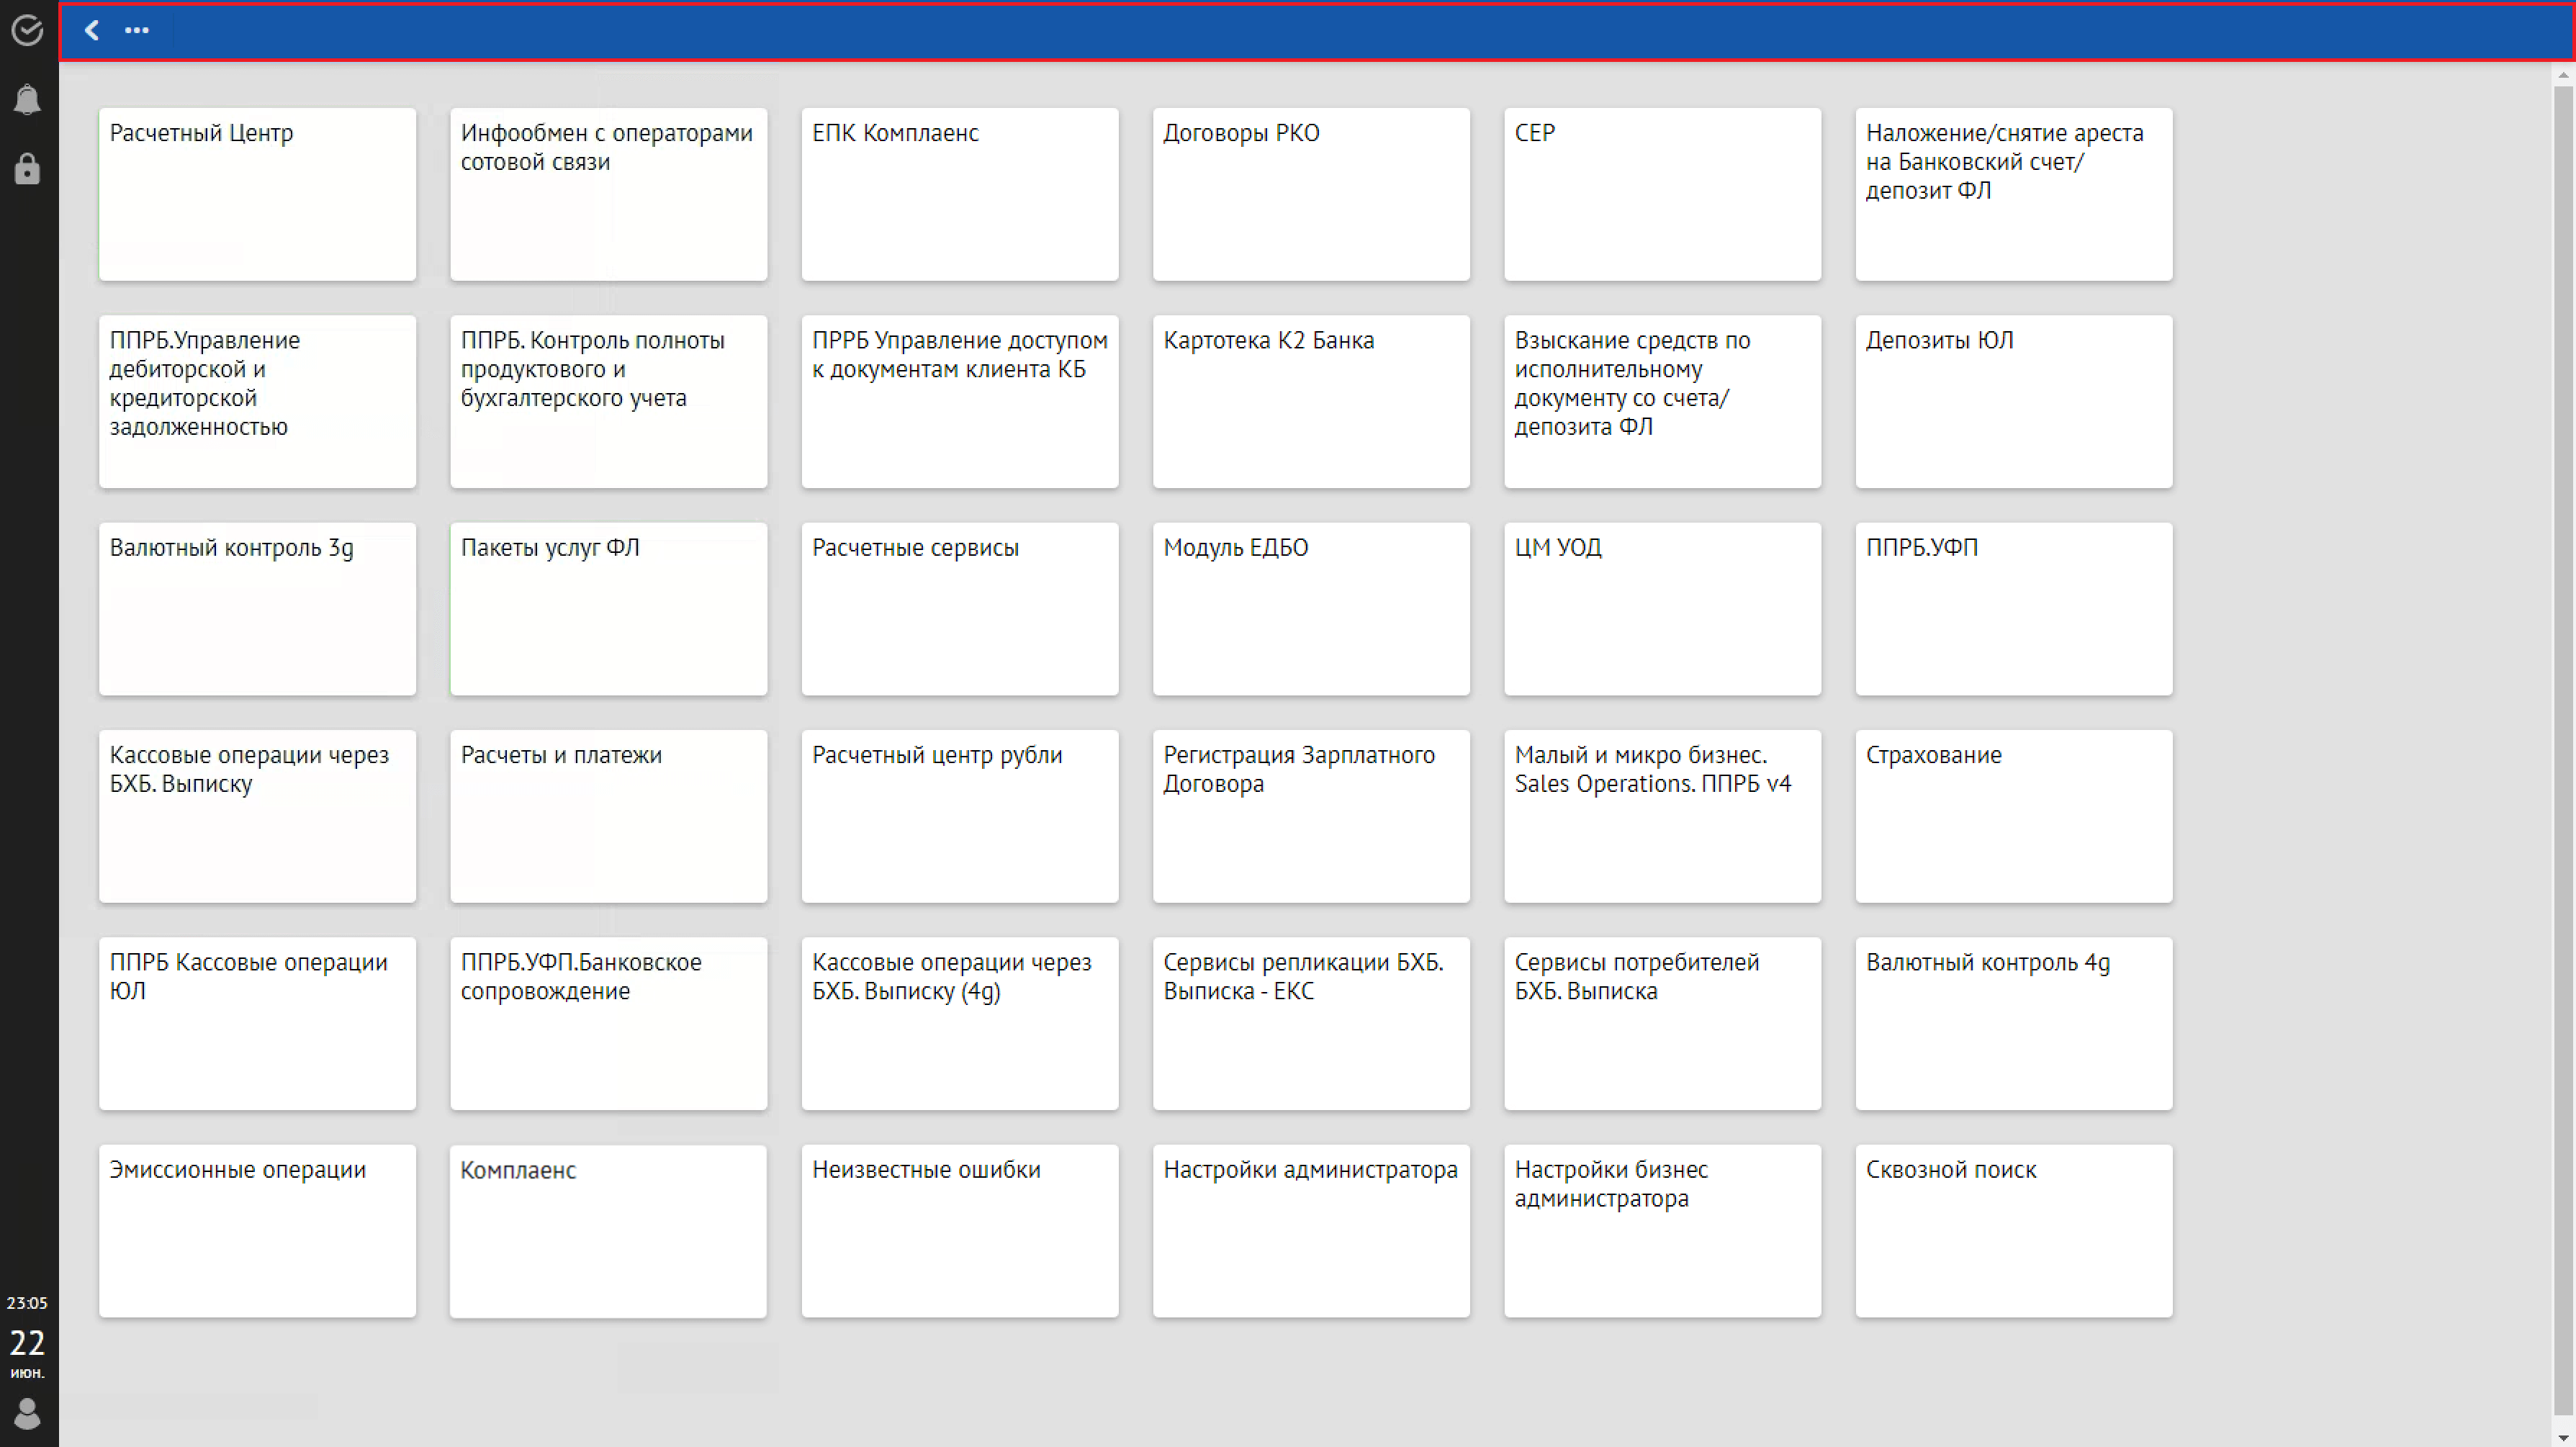
Task: Open the Модуль ЕДБО tile
Action: coord(1311,608)
